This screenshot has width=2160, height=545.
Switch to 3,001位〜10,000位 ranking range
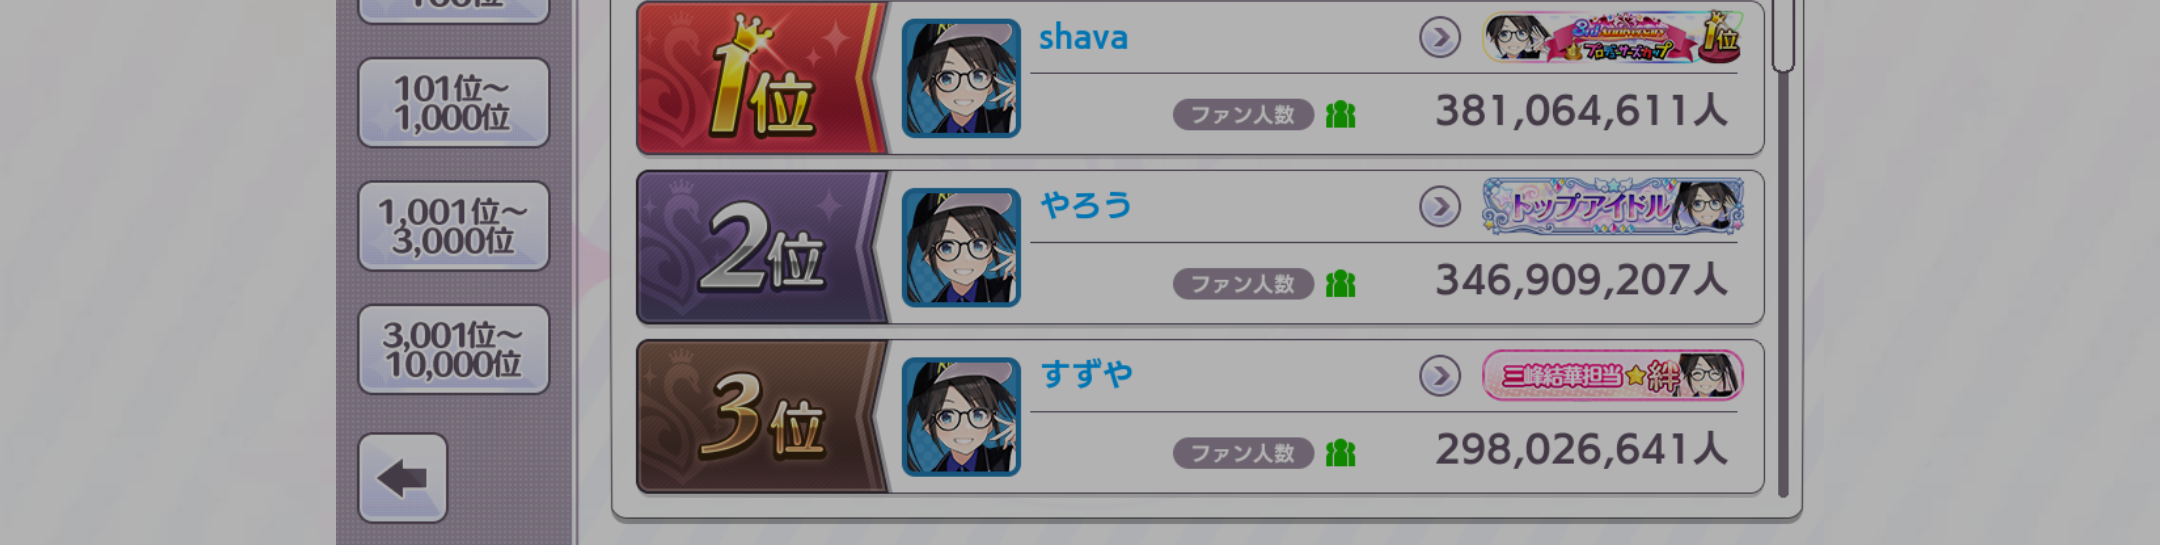coord(453,349)
